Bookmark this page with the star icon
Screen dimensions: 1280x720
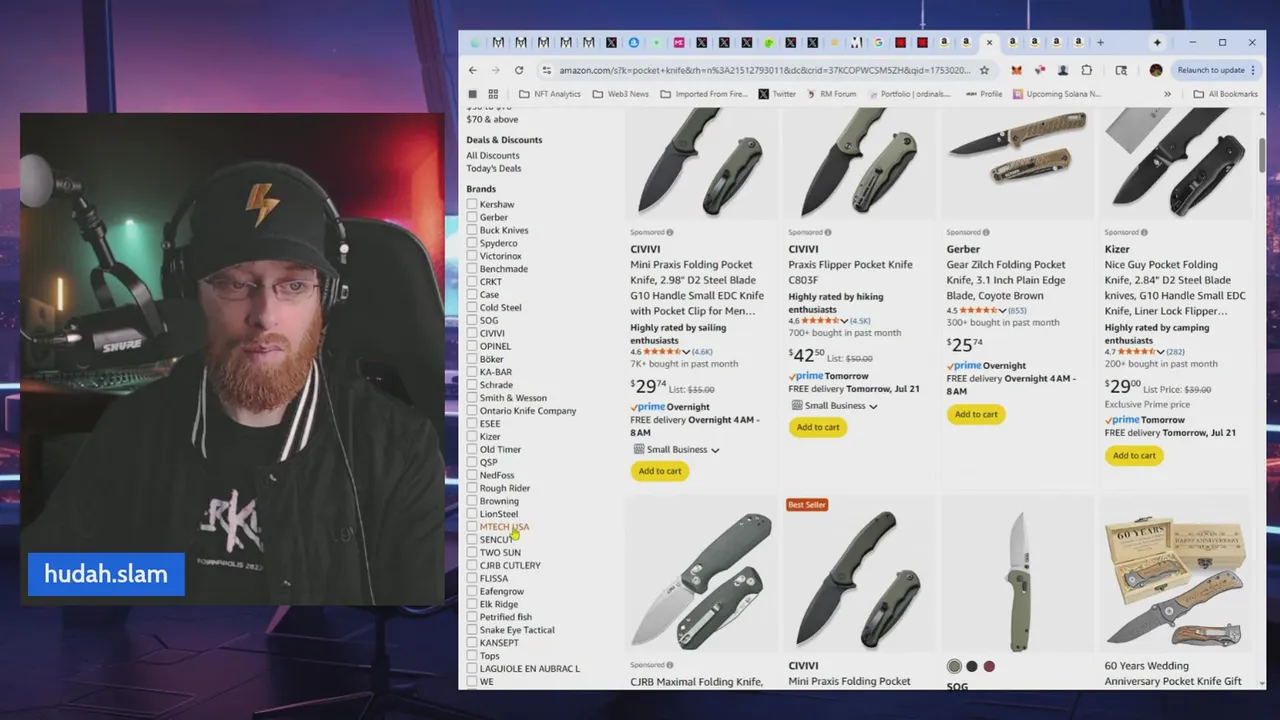pyautogui.click(x=984, y=70)
